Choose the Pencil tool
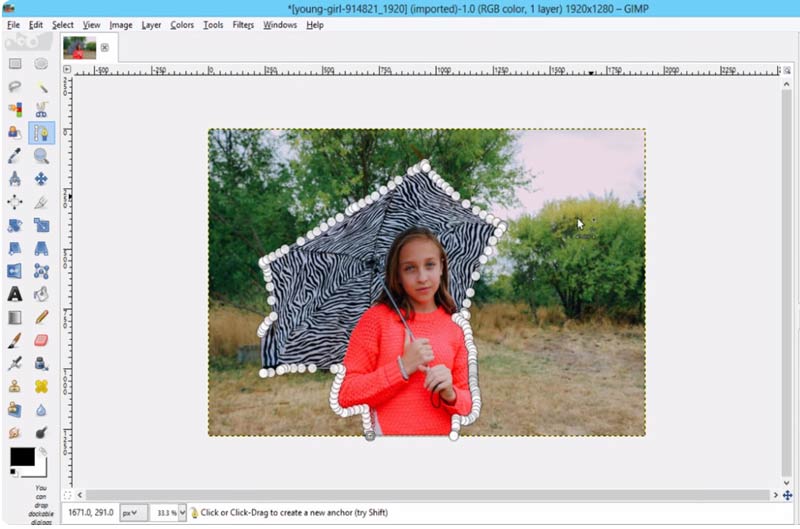800x529 pixels. [x=41, y=317]
